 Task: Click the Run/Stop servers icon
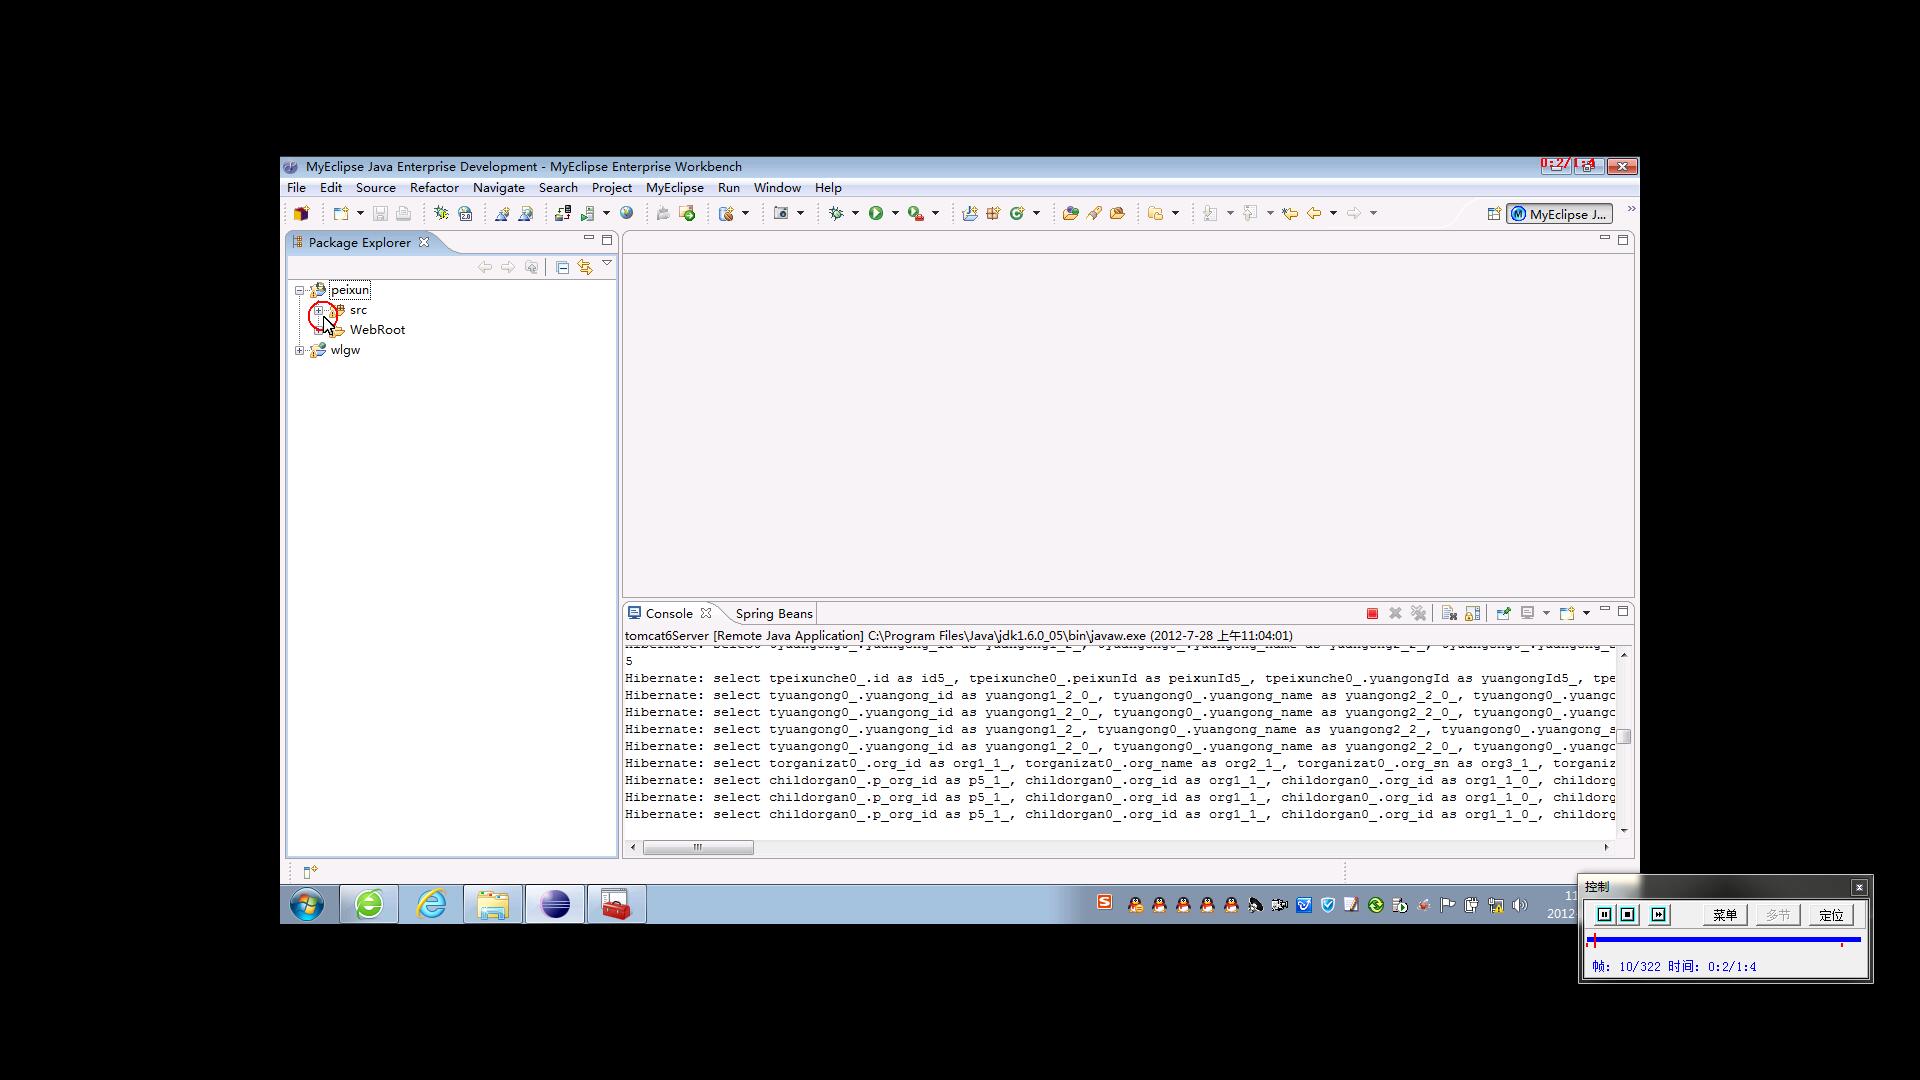[x=588, y=213]
